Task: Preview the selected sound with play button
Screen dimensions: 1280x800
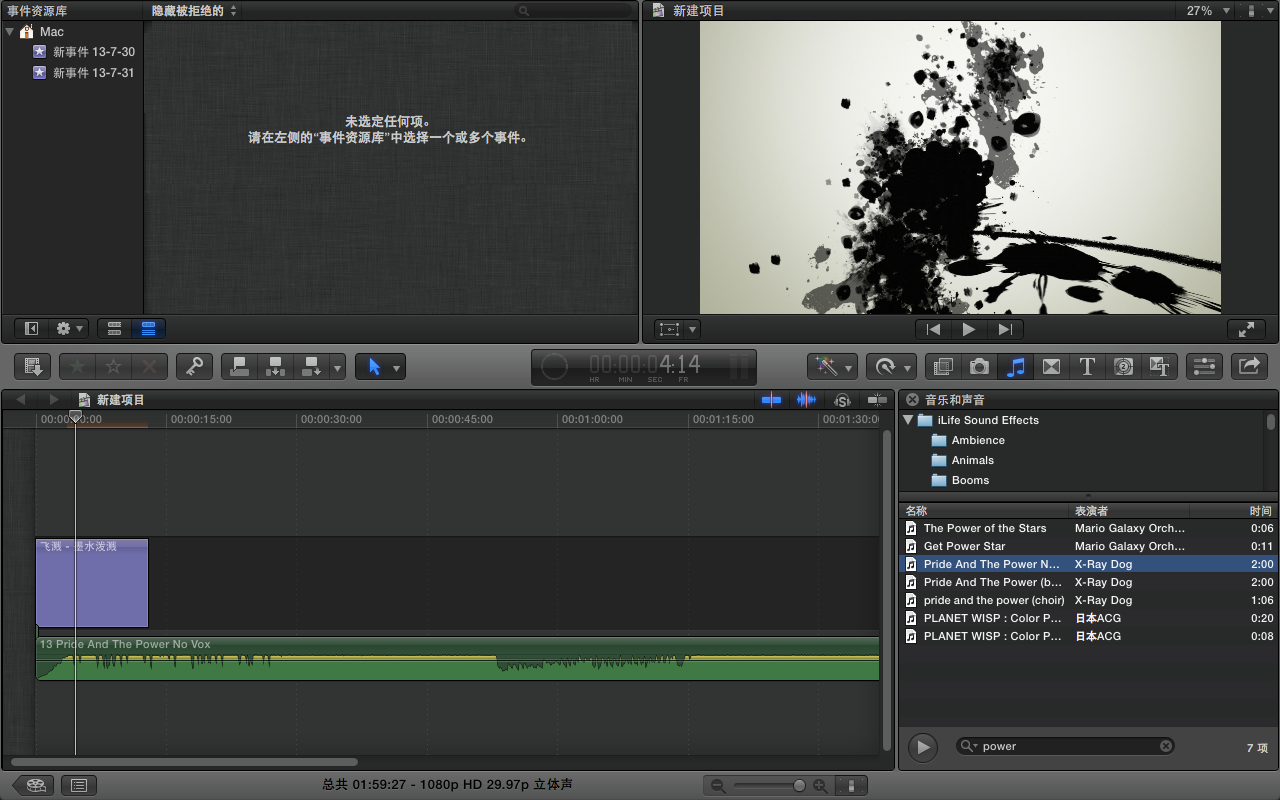Action: tap(922, 746)
